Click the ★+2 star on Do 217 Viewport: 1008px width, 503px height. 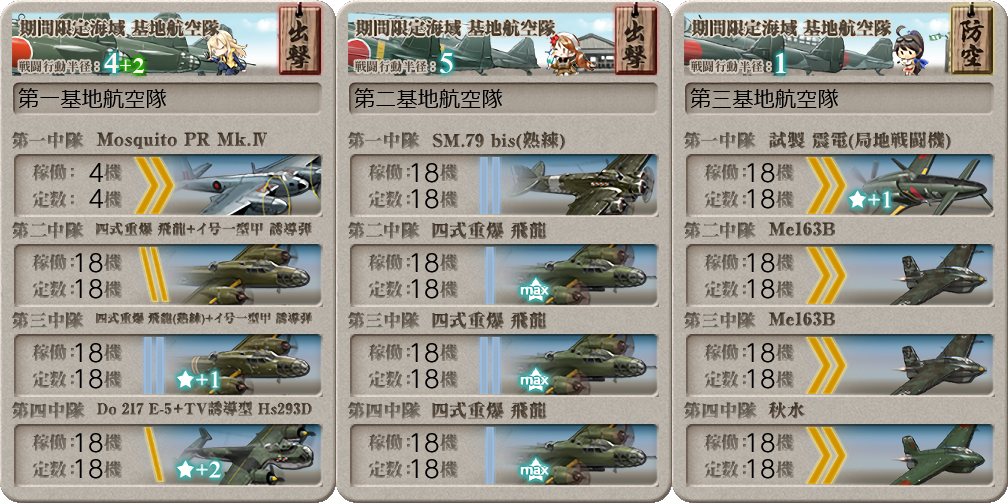199,470
